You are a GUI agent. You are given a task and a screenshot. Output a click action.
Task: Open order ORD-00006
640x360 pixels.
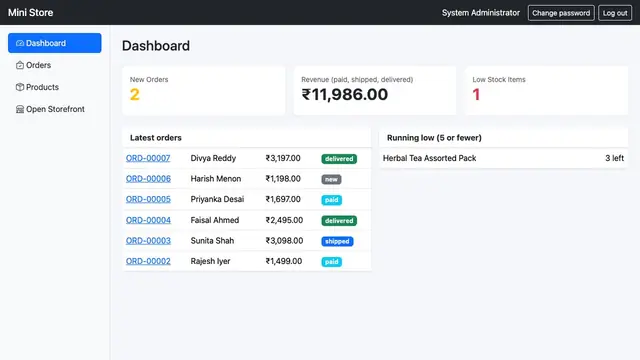point(148,179)
